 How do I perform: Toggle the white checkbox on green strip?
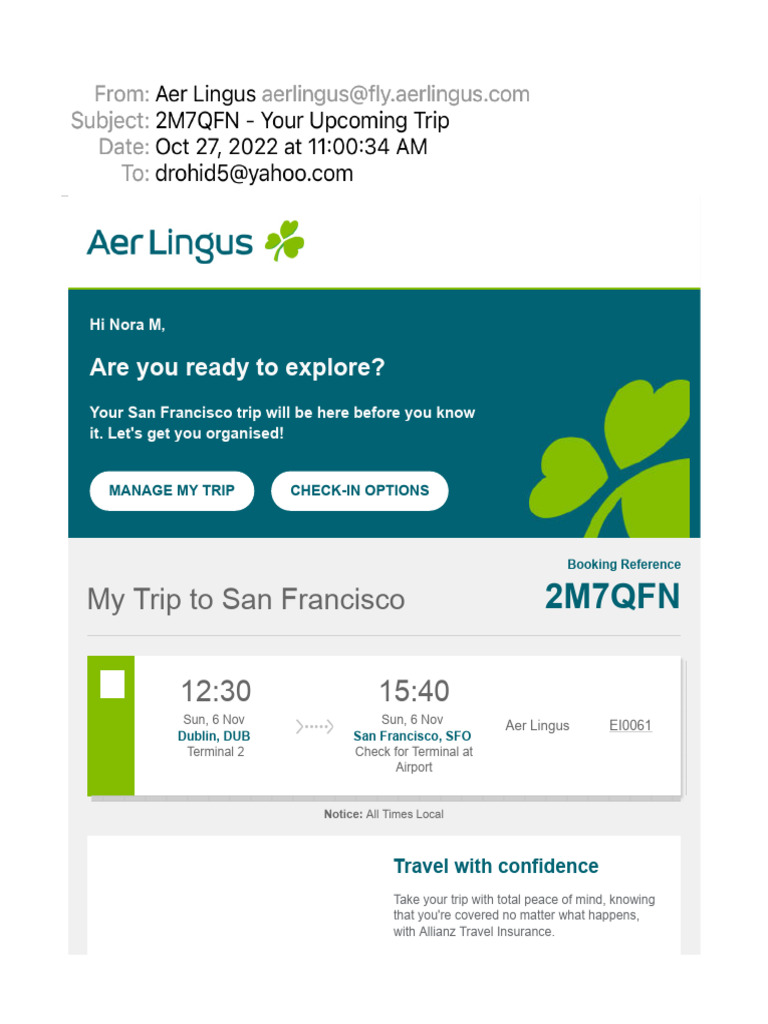[x=113, y=684]
